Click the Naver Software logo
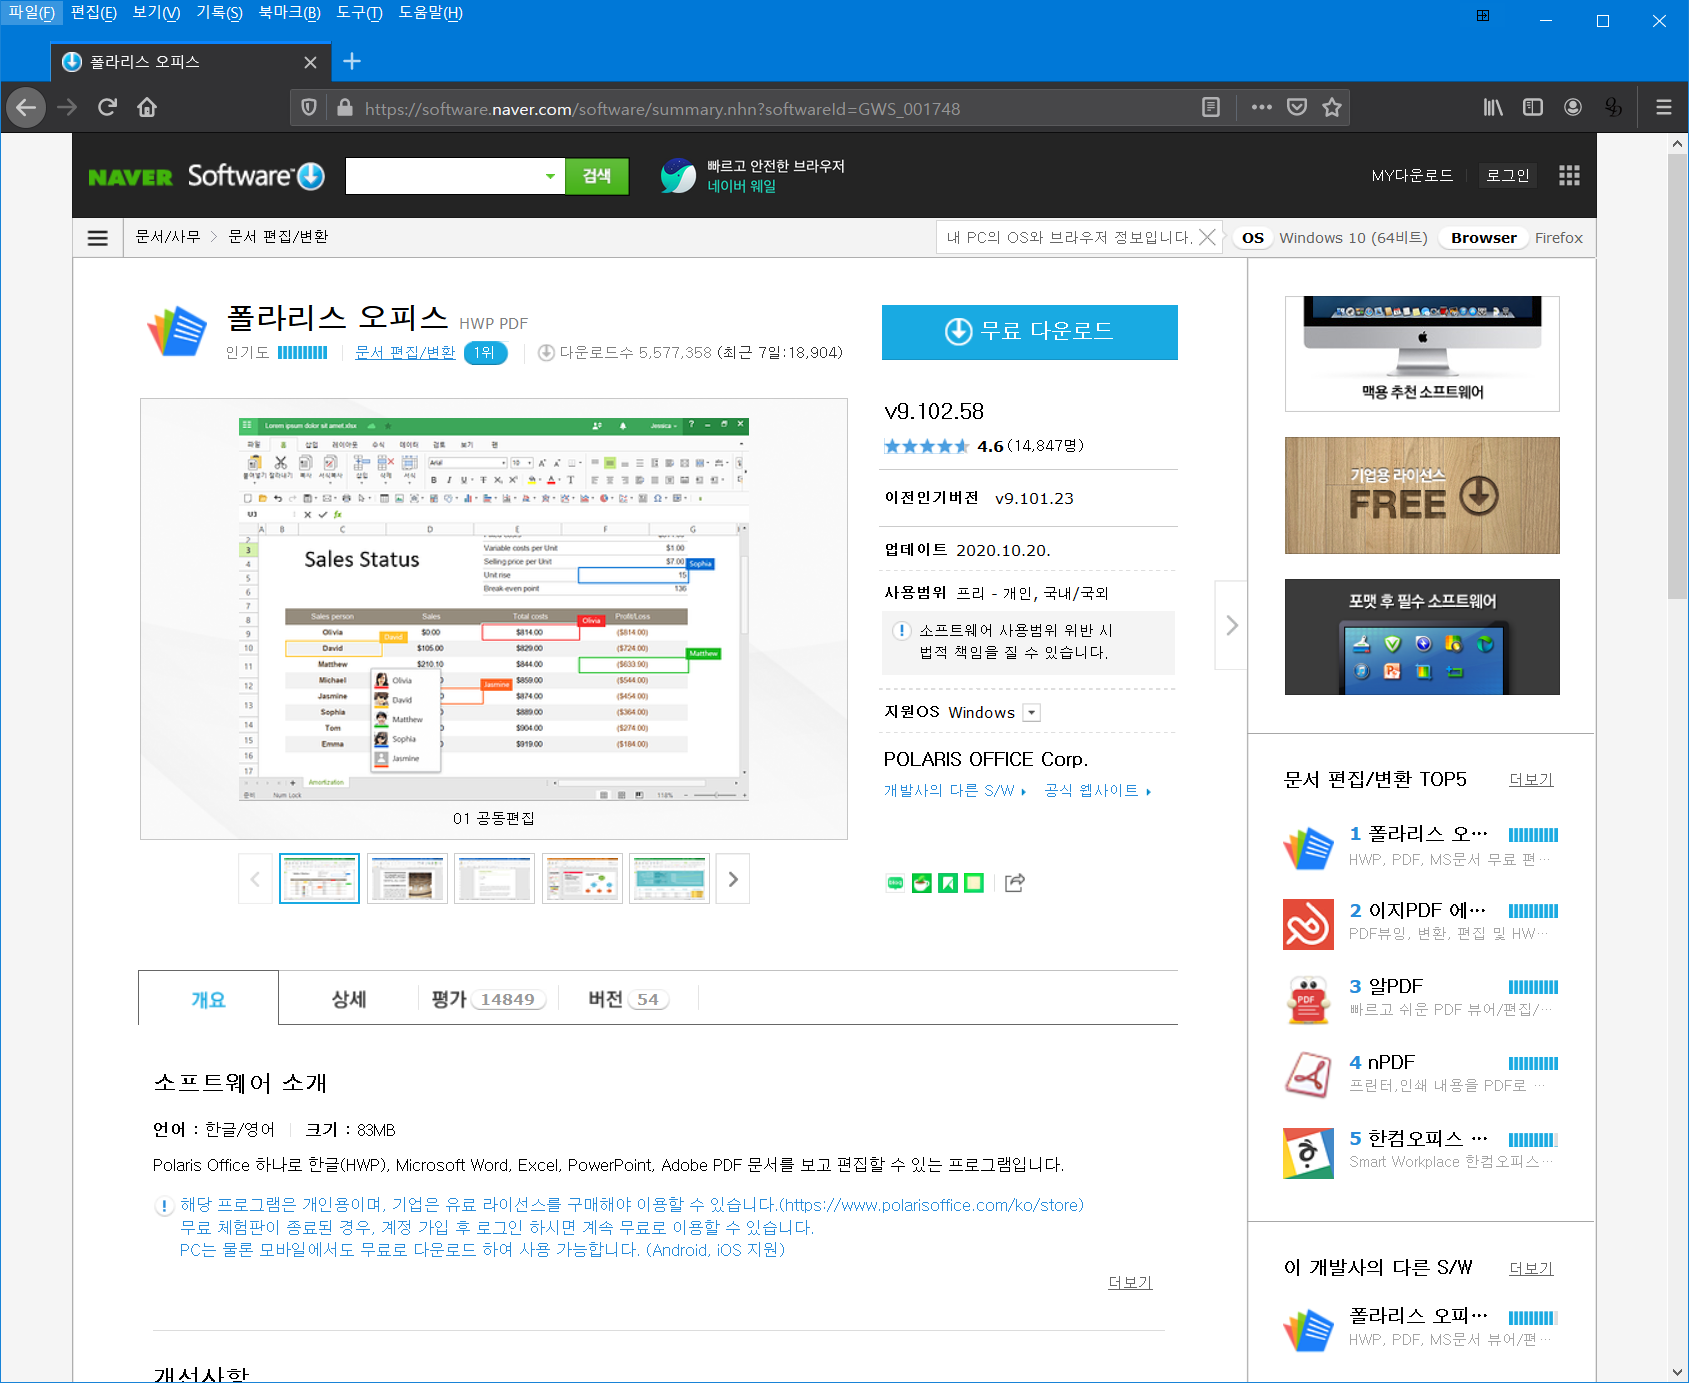Image resolution: width=1689 pixels, height=1383 pixels. [x=206, y=176]
